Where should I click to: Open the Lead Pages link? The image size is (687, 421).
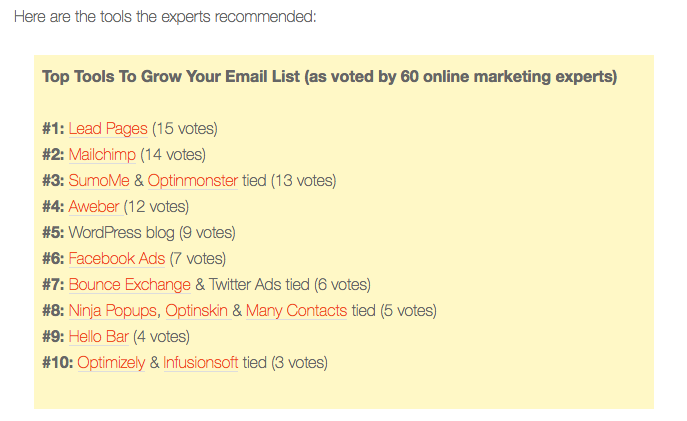point(108,129)
